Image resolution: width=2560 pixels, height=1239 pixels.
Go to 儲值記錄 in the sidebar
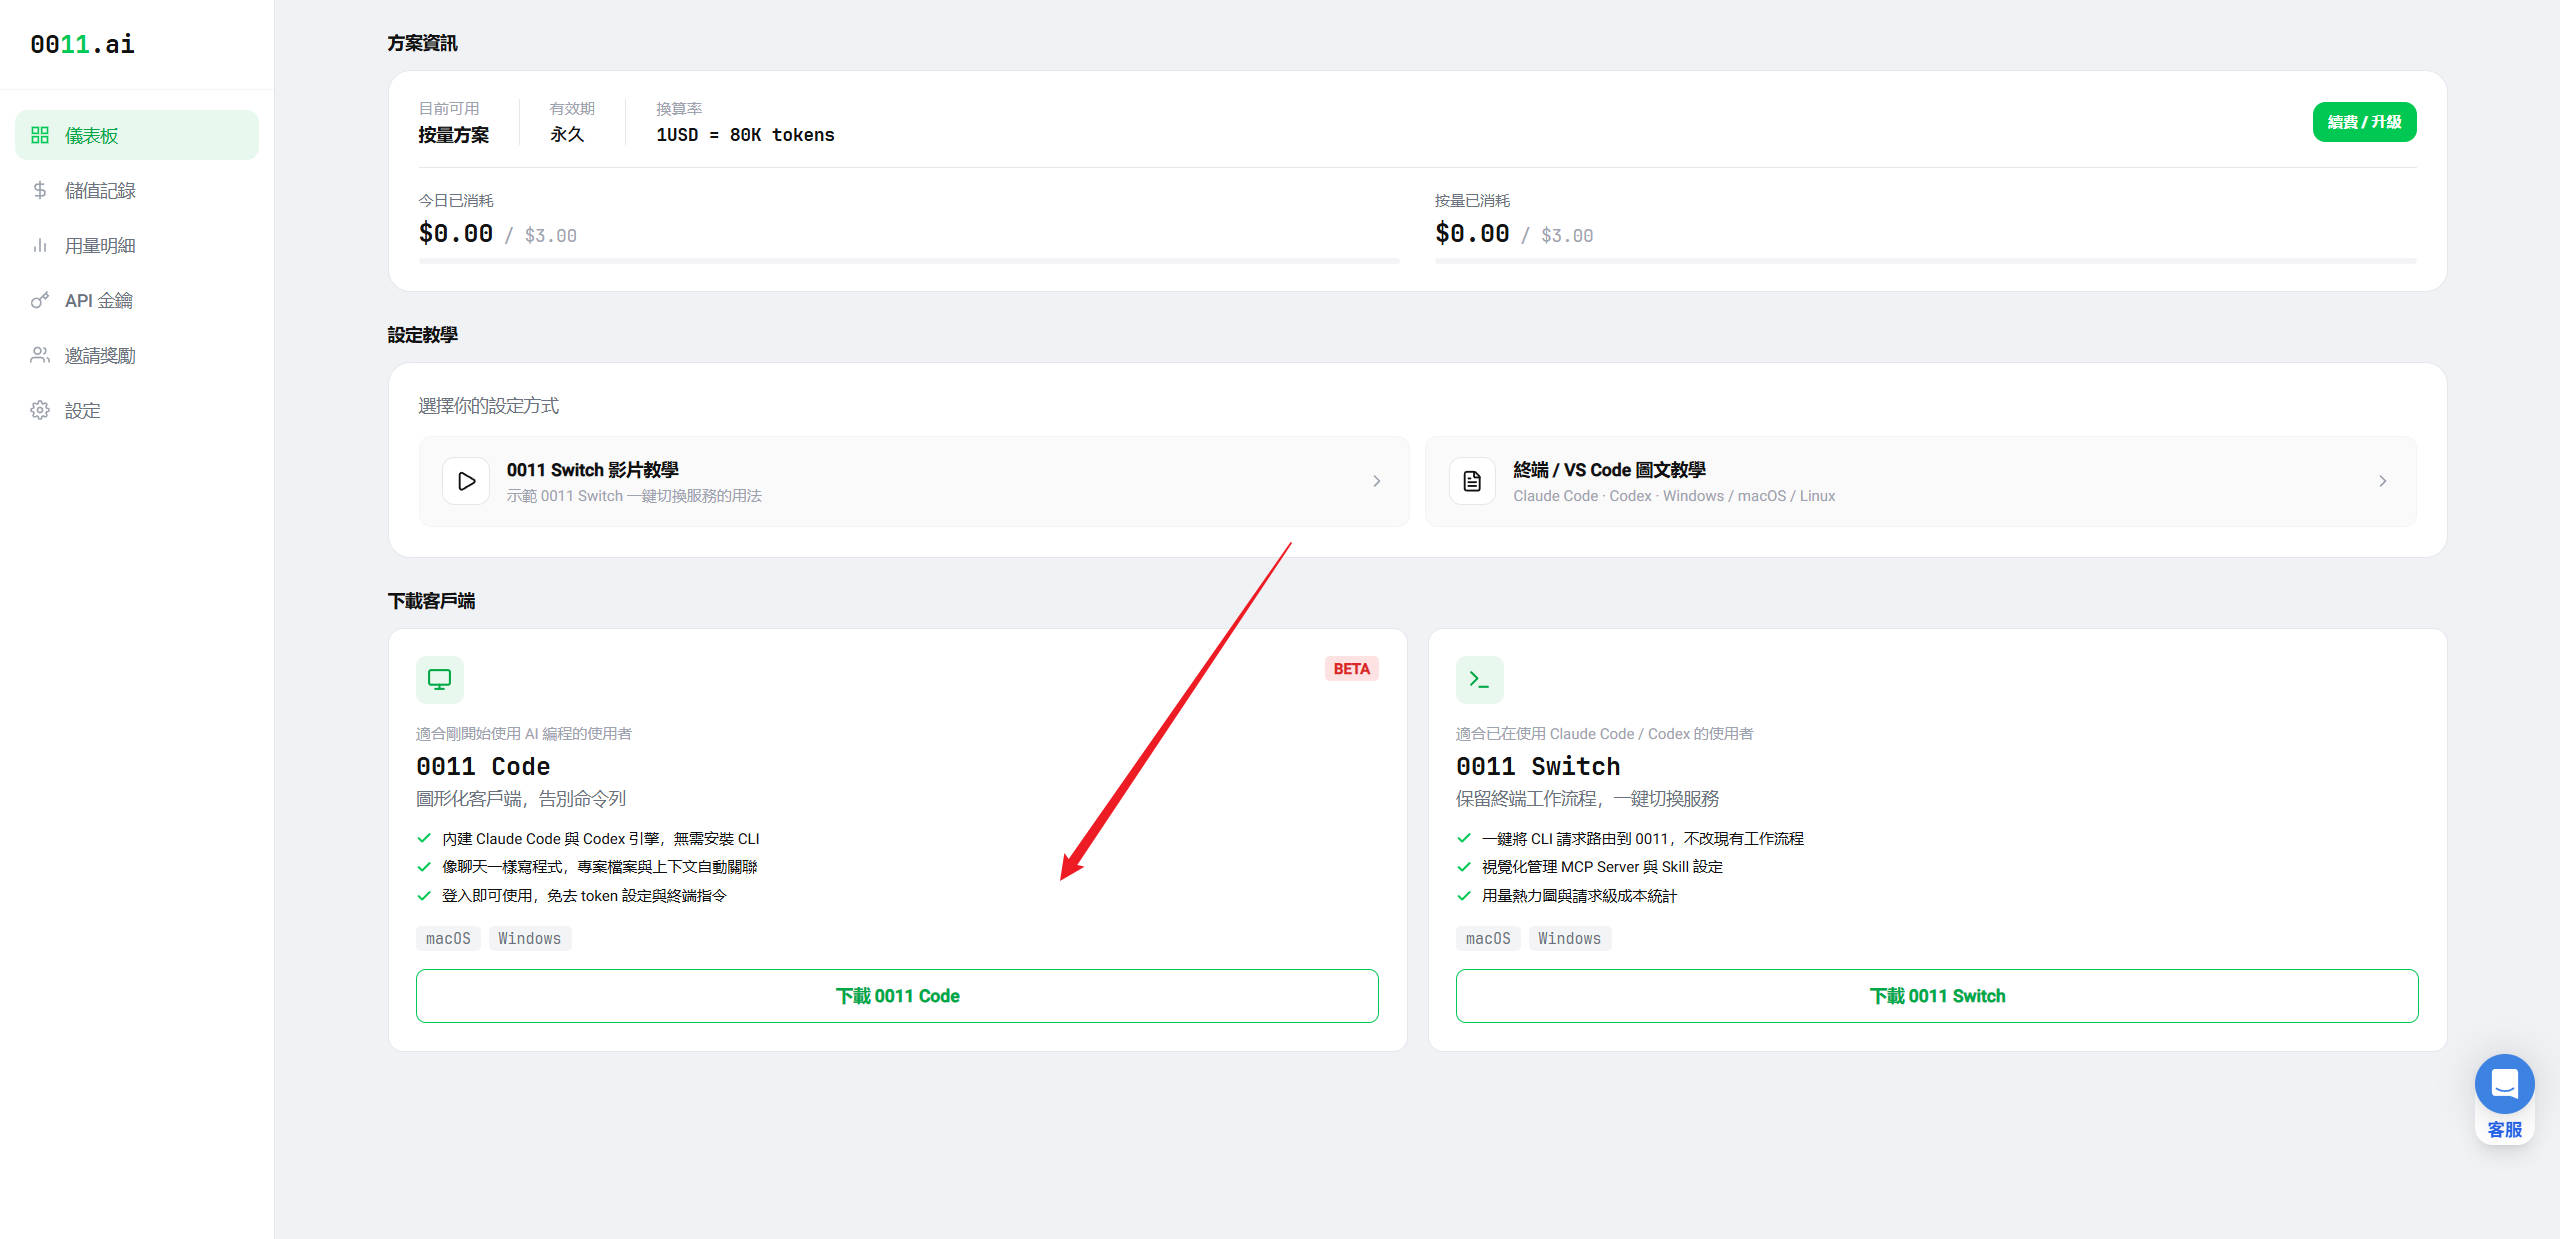tap(137, 190)
